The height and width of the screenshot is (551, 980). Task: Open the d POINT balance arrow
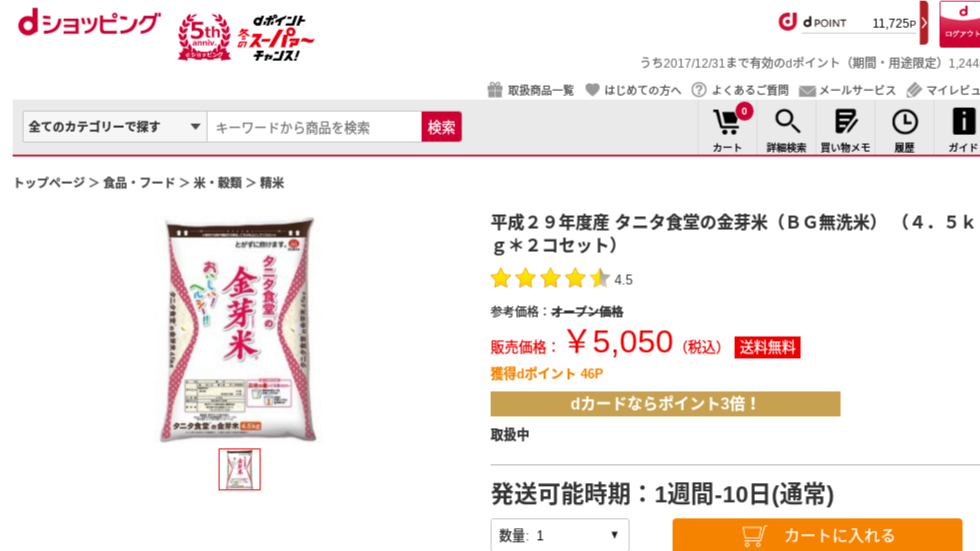[924, 23]
